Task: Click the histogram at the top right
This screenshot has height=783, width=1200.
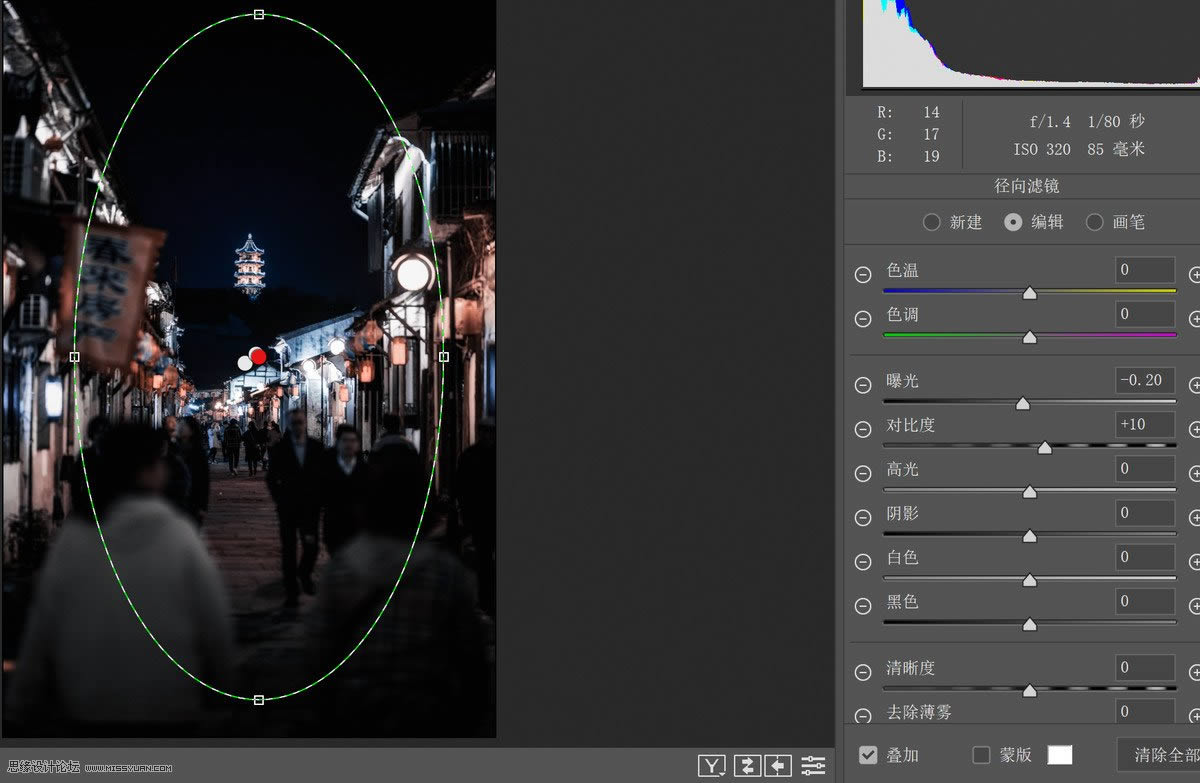Action: coord(1020,45)
